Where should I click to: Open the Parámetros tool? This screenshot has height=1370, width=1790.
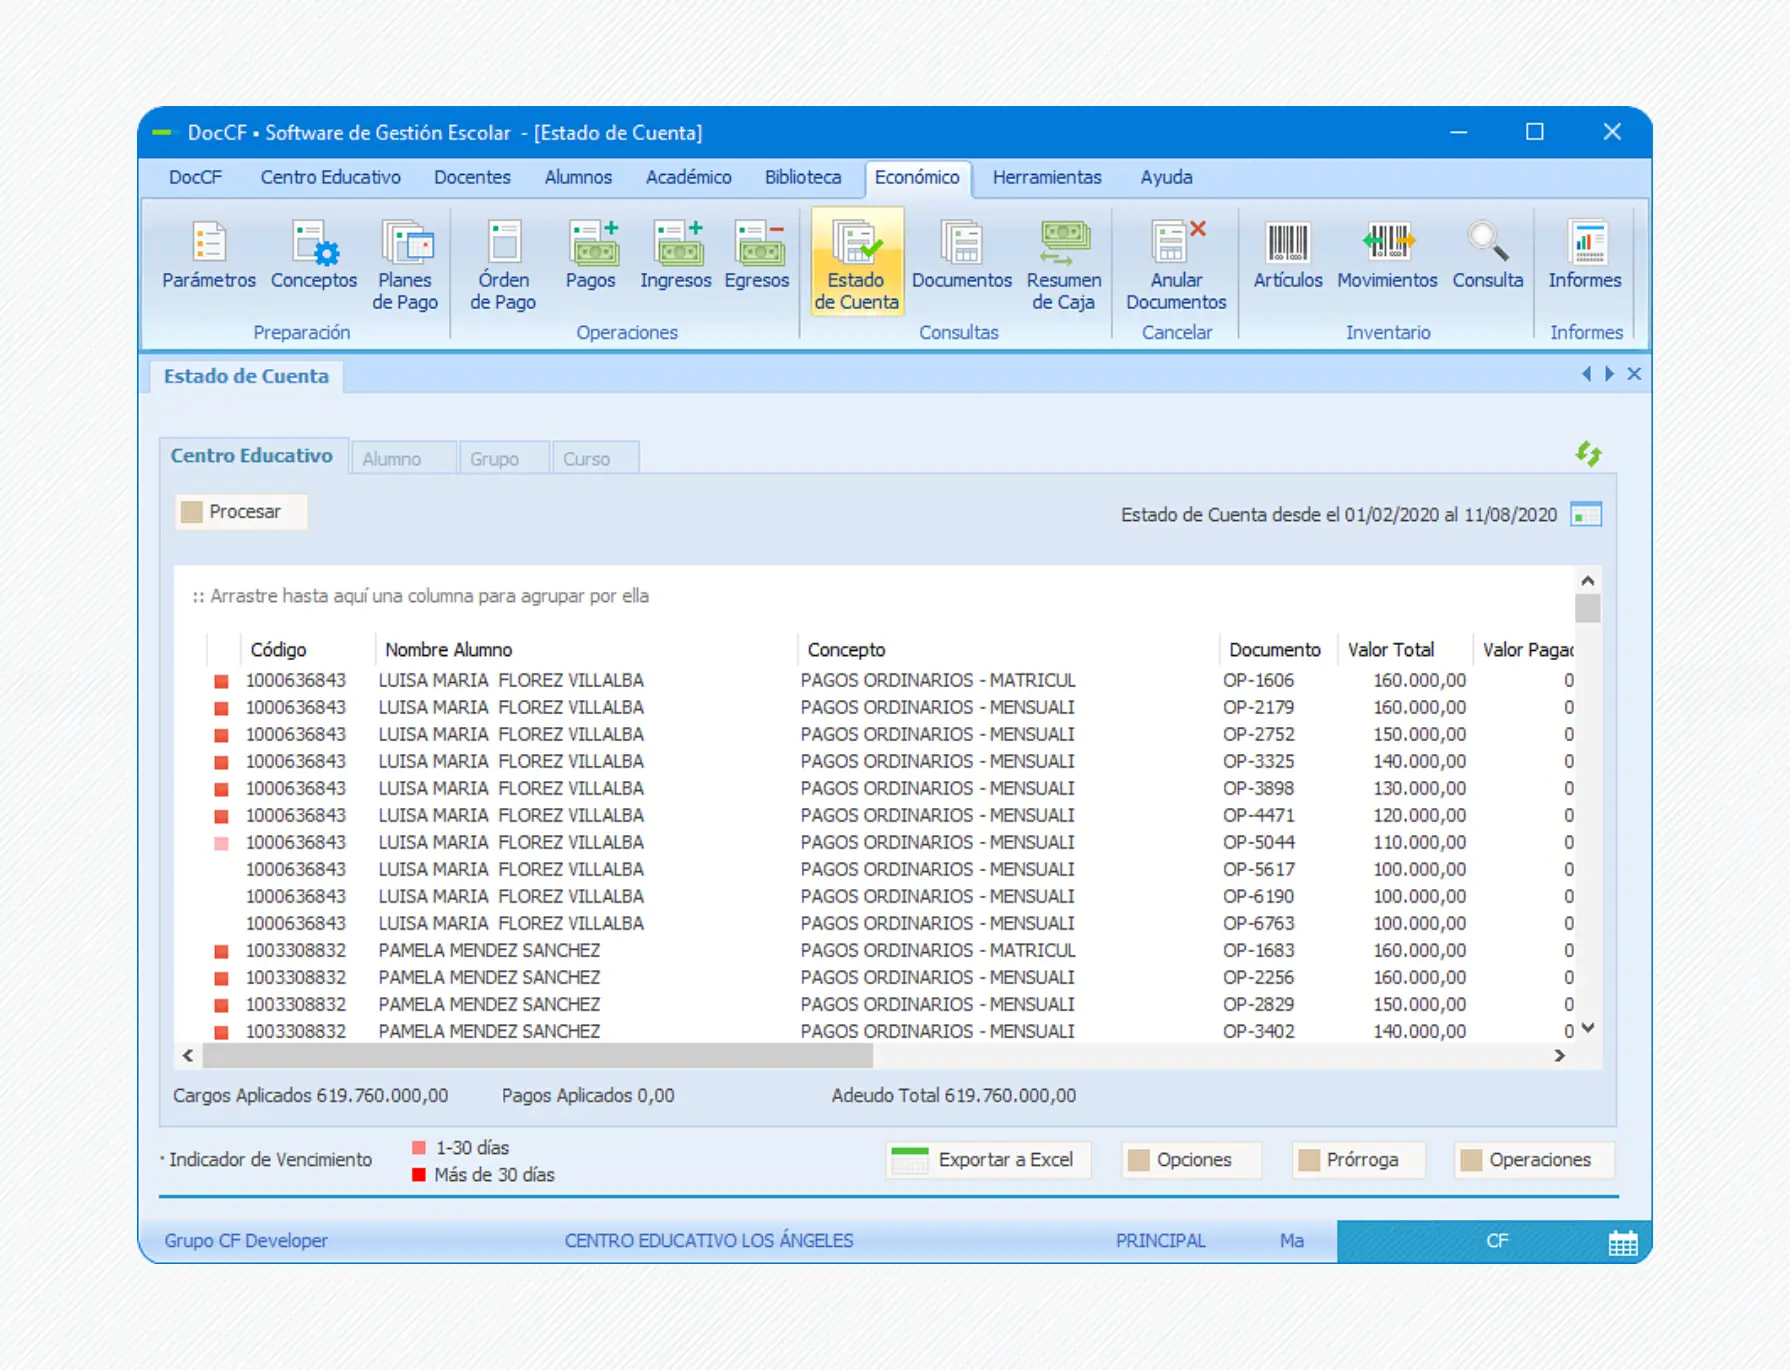(208, 256)
